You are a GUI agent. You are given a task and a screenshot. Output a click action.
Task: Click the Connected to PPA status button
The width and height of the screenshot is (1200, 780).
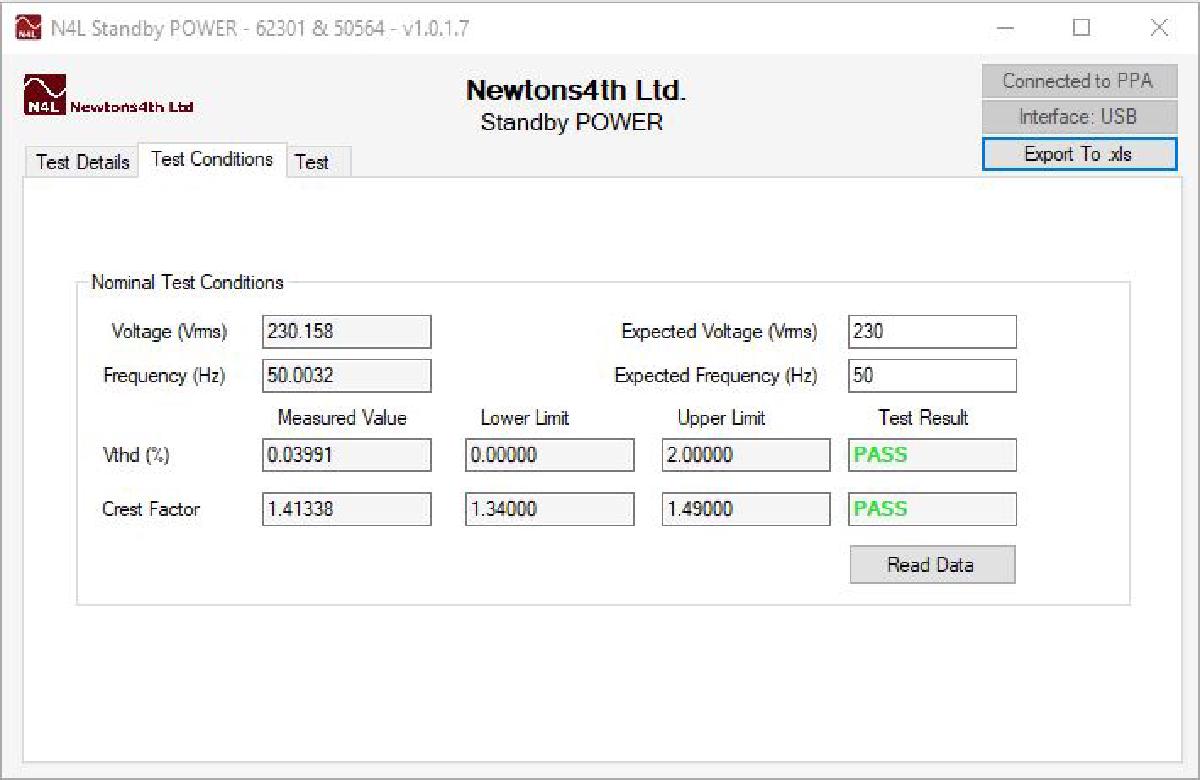pyautogui.click(x=1079, y=81)
